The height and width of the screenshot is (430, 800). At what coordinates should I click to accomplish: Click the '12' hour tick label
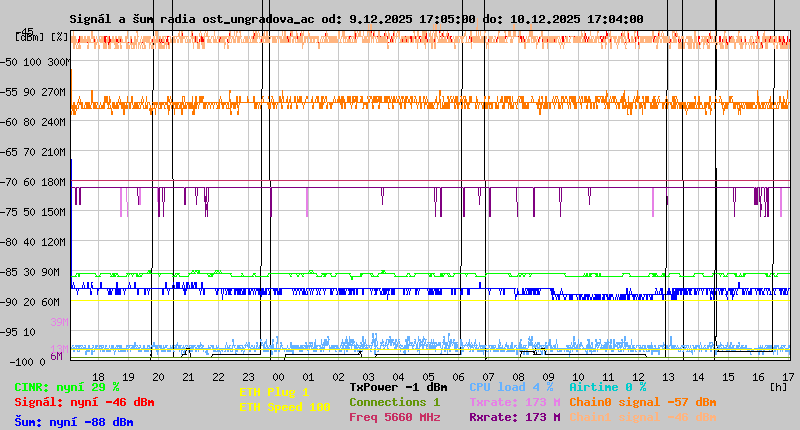638,377
